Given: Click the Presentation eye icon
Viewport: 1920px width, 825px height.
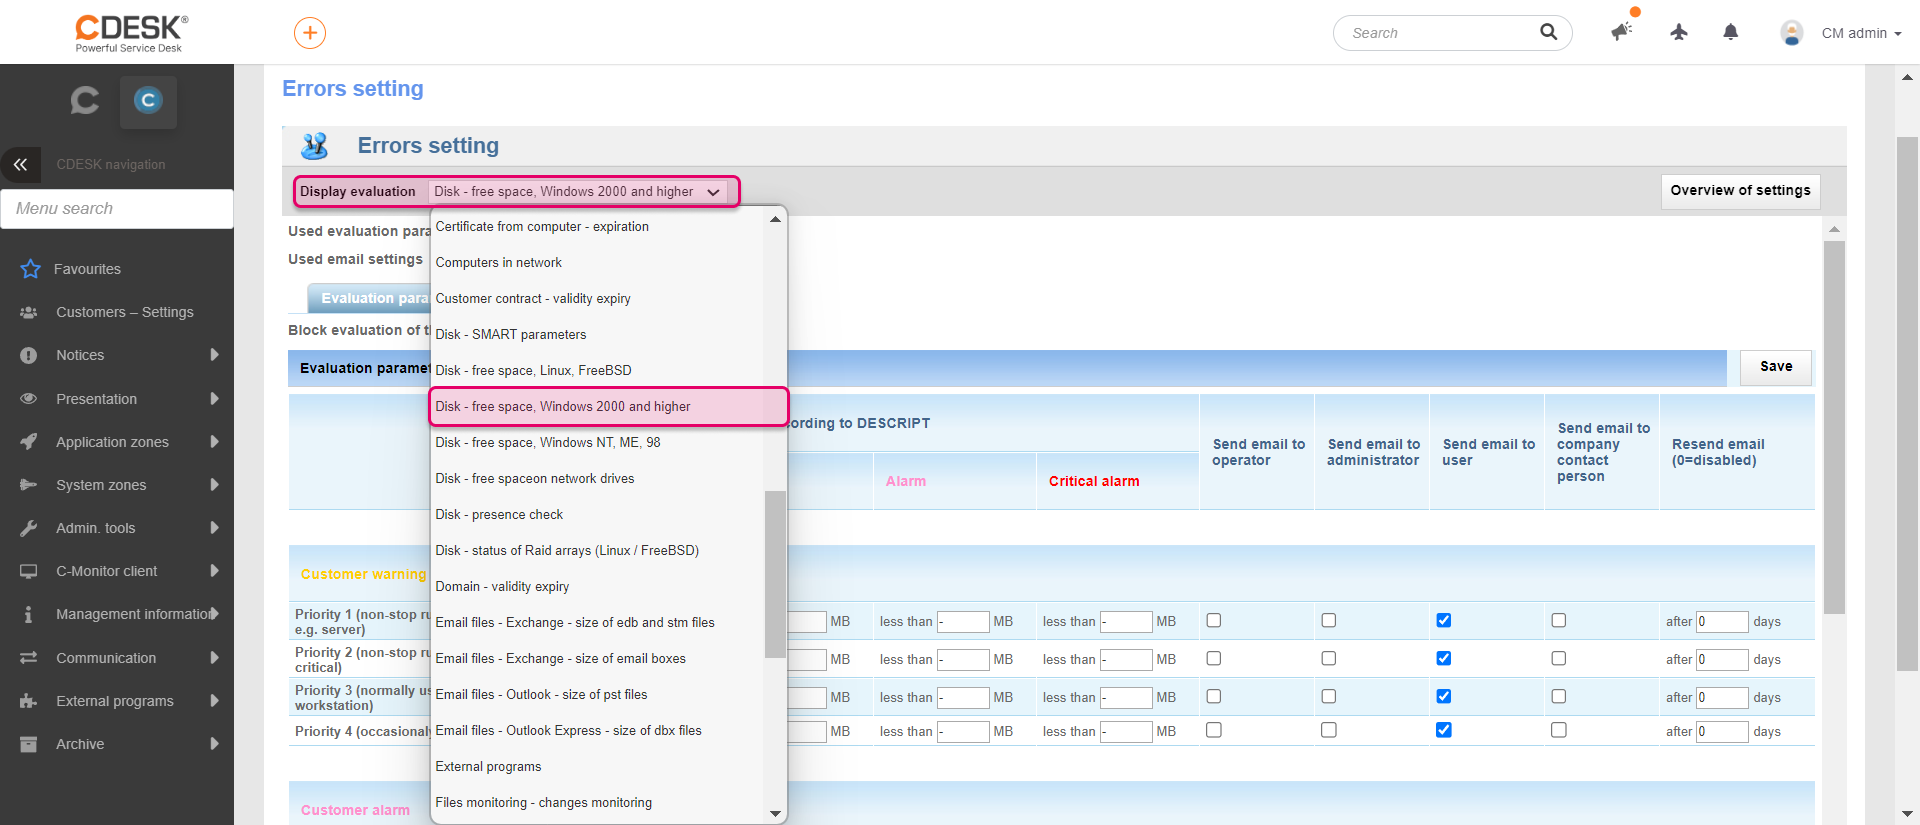Looking at the screenshot, I should click(29, 398).
